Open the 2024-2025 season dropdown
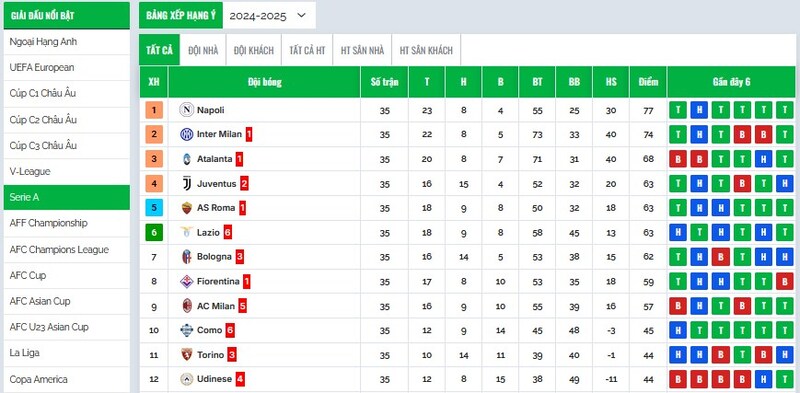The image size is (800, 393). (x=269, y=15)
